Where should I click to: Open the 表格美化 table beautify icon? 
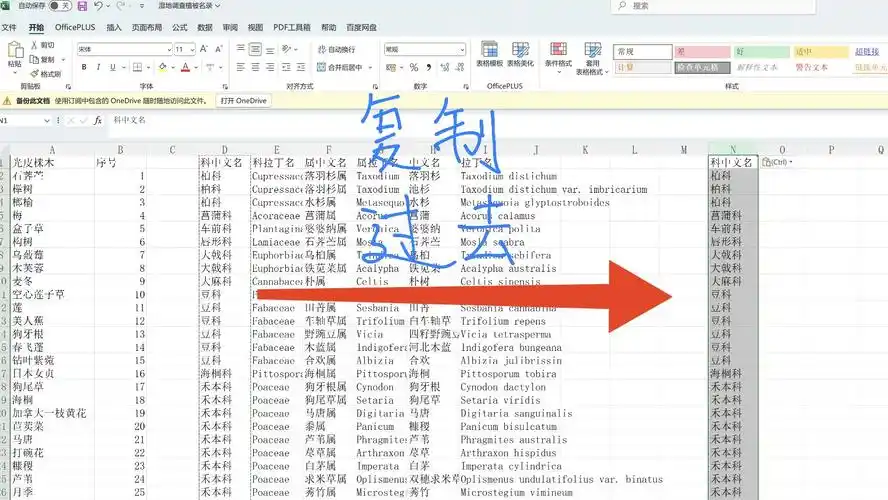coord(520,49)
